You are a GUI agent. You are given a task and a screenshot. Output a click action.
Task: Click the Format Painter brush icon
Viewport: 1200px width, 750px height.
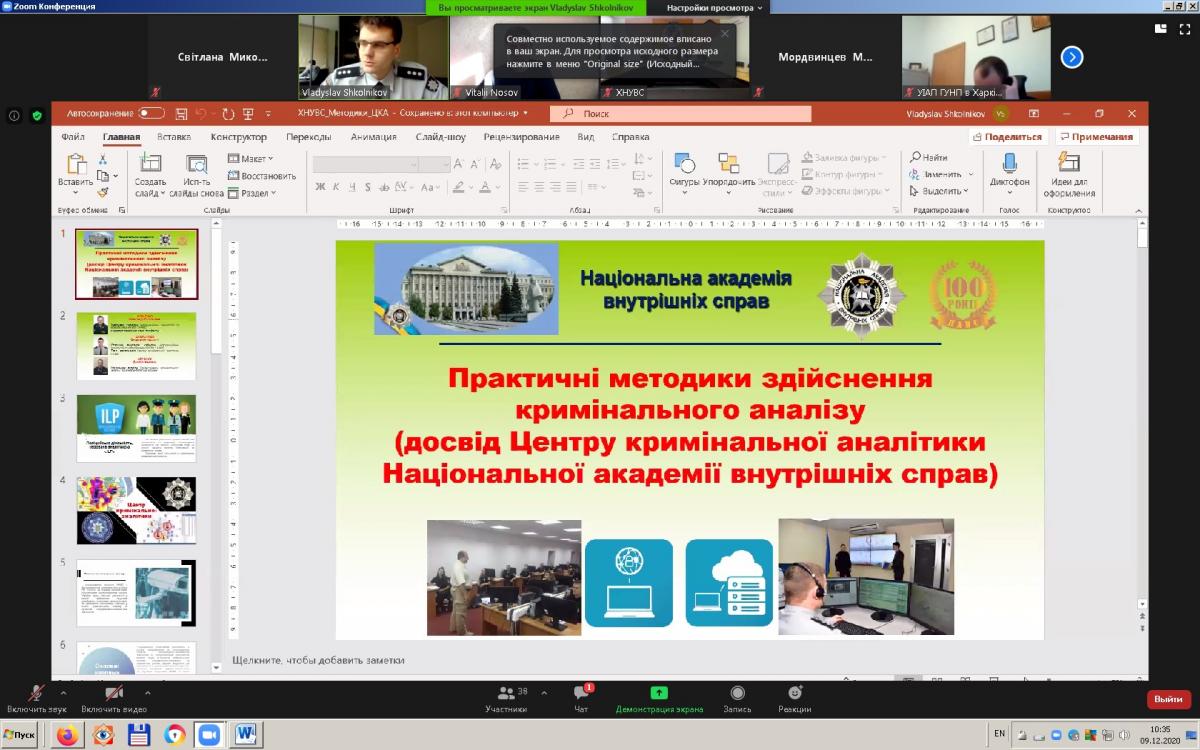[x=103, y=192]
